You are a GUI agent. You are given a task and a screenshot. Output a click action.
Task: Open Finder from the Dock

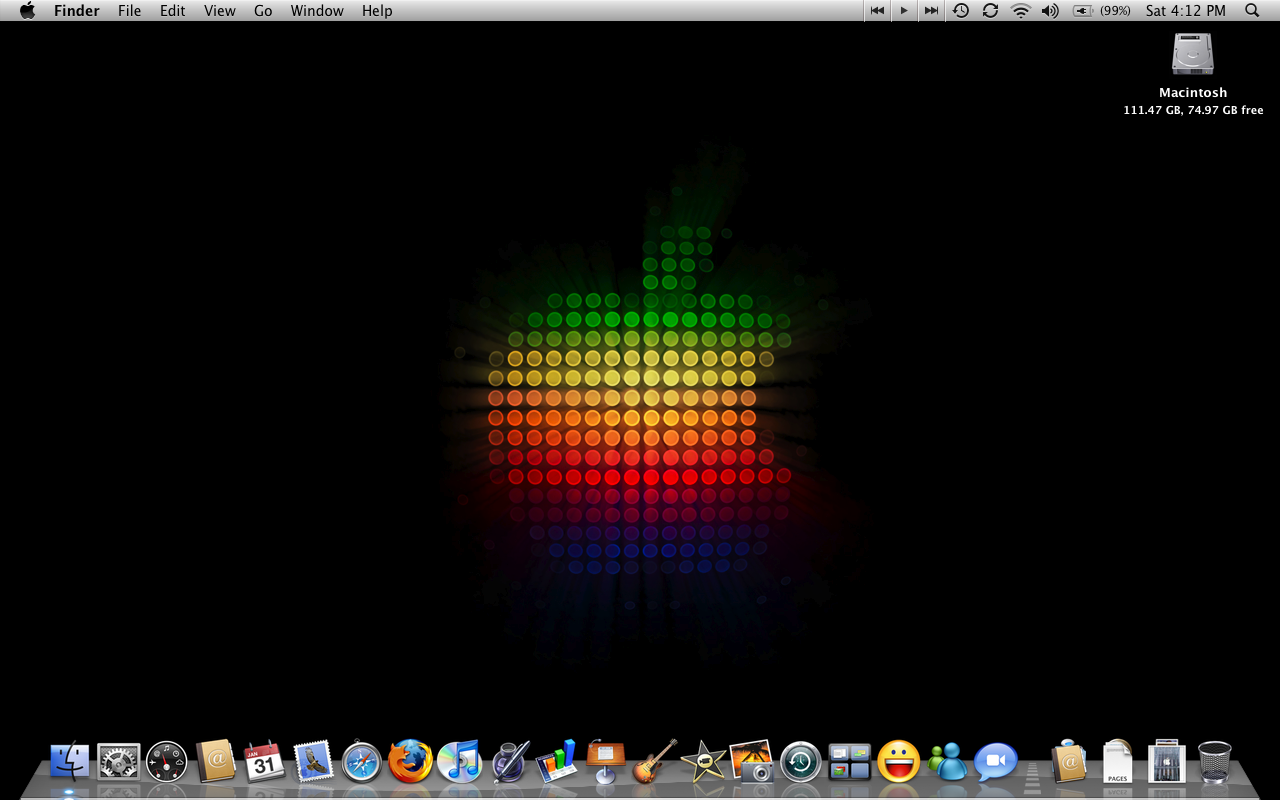pyautogui.click(x=70, y=762)
